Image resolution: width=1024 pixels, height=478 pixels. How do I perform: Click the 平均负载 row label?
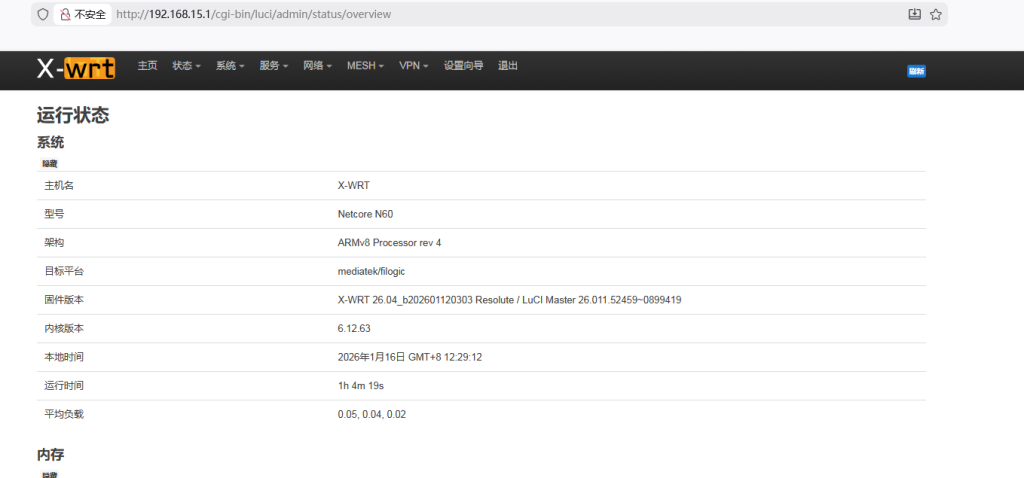click(64, 414)
